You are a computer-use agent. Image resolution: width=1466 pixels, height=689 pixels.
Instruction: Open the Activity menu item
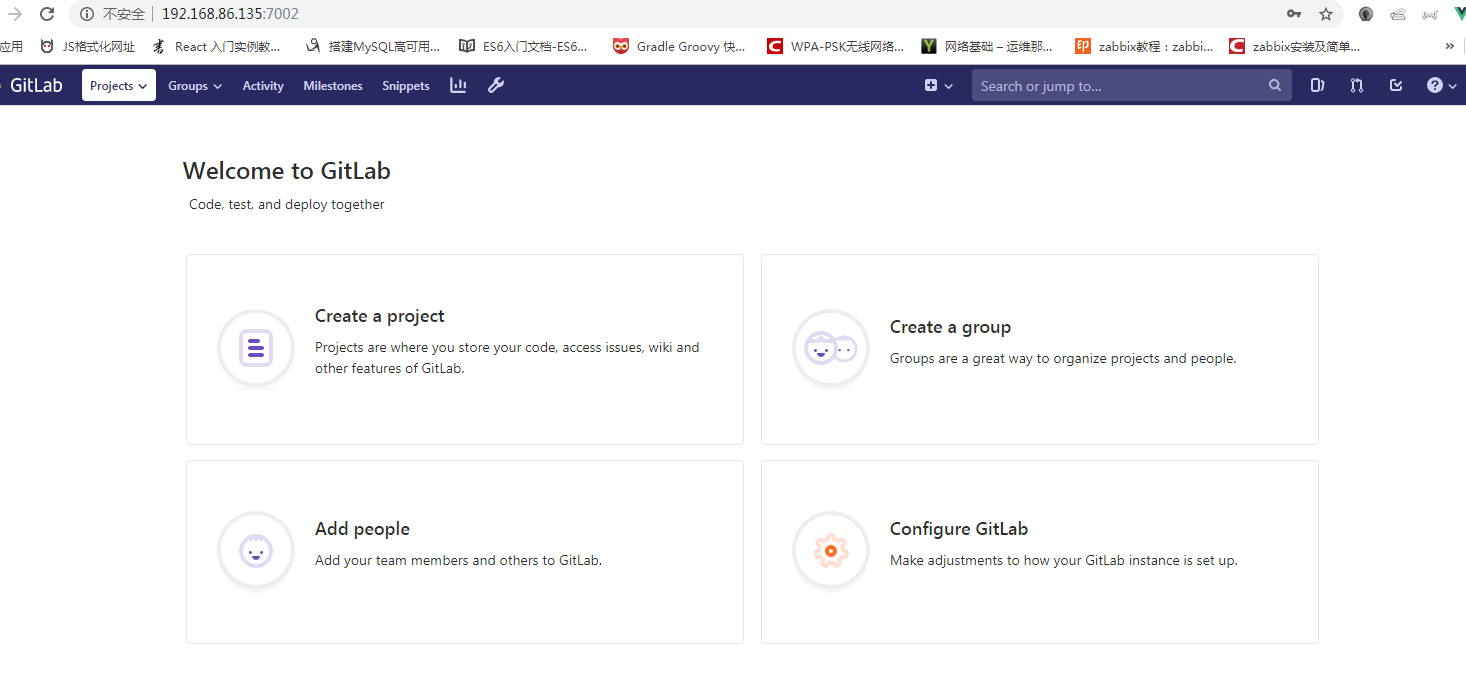(x=263, y=85)
